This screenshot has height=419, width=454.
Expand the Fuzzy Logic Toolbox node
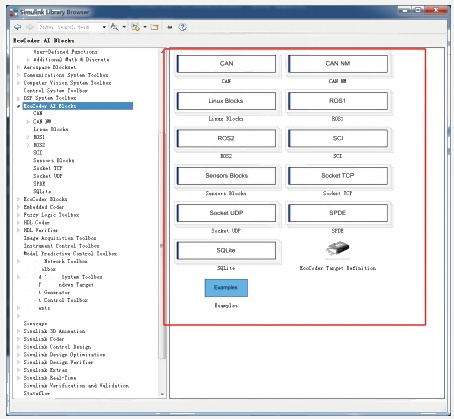coord(18,215)
